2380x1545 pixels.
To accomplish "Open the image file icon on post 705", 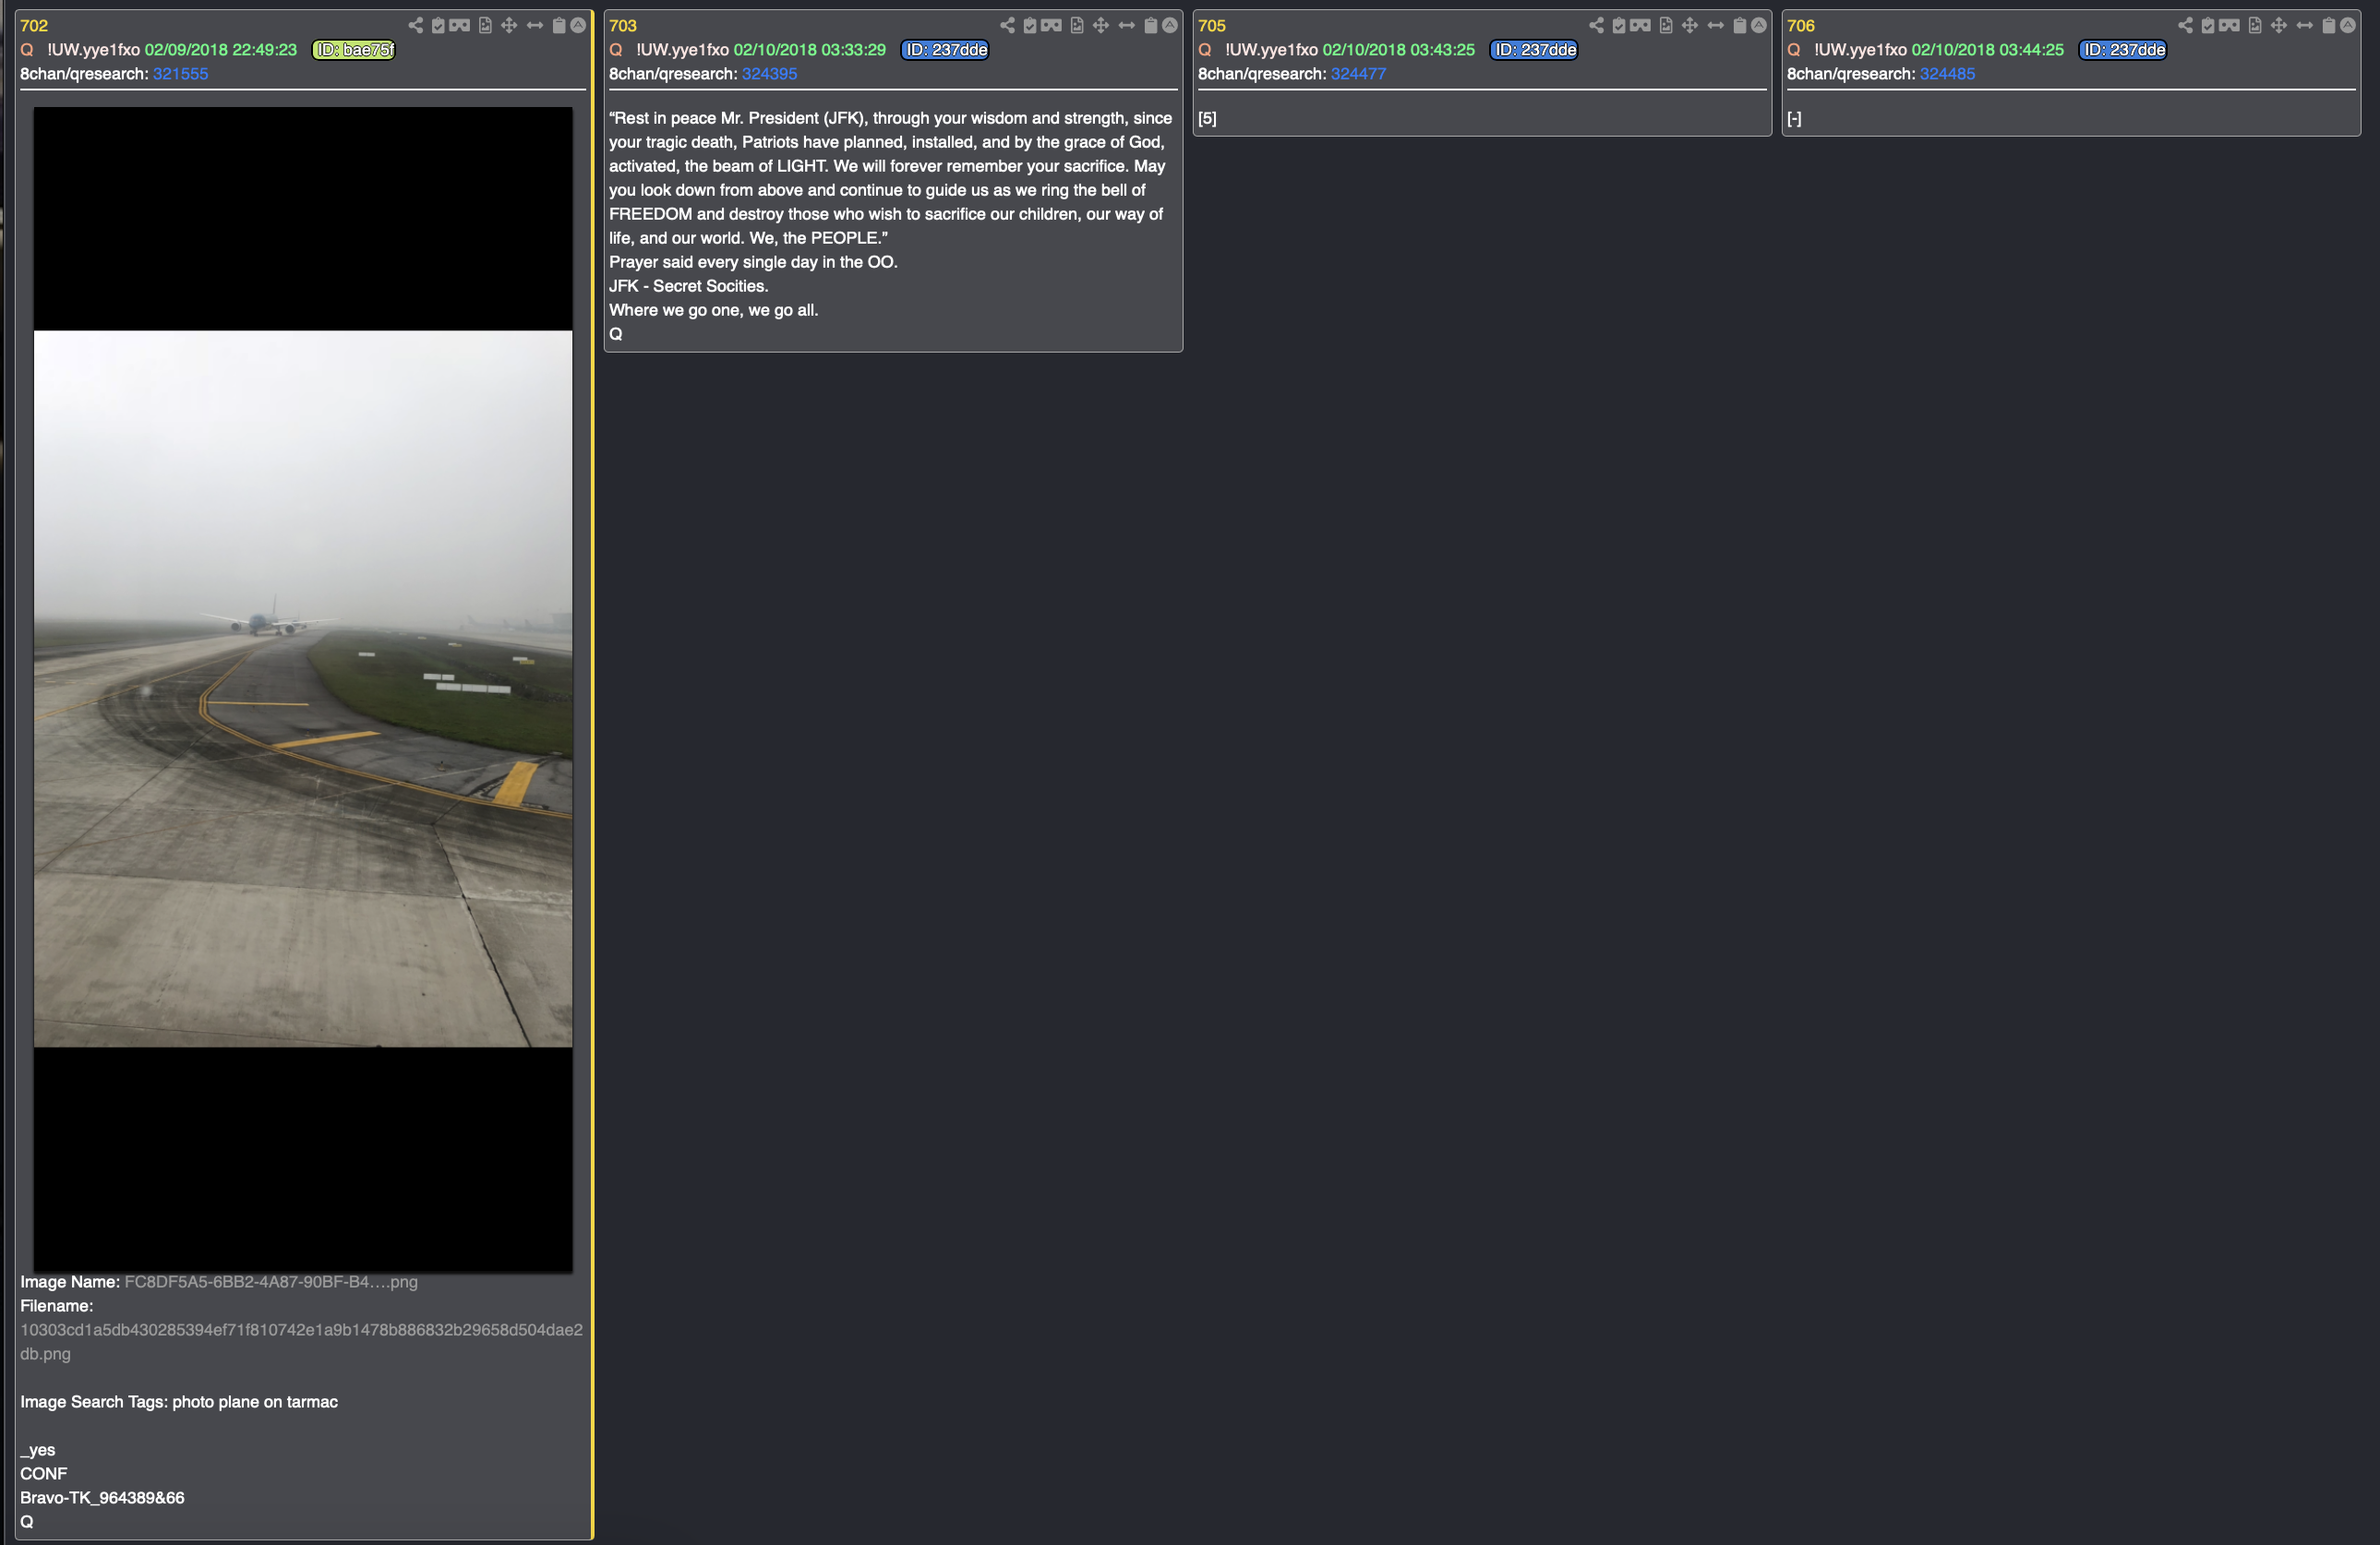I will pyautogui.click(x=1666, y=25).
